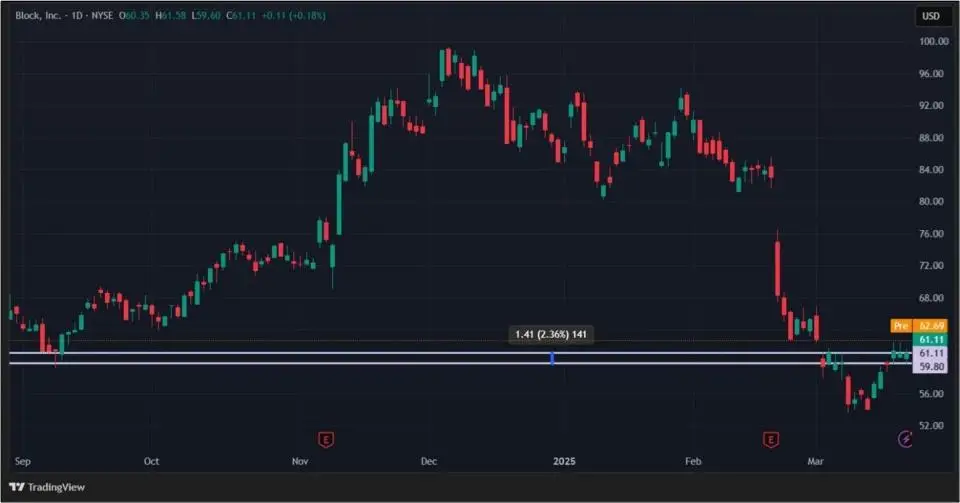Screen dimensions: 960x503
Task: Click the 2025 label on time axis
Action: tap(565, 462)
